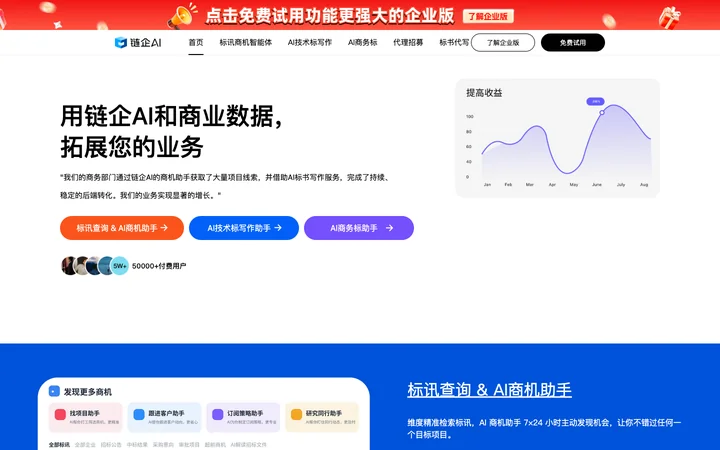
Task: Select the 招标公告 filter tab
Action: (x=111, y=444)
